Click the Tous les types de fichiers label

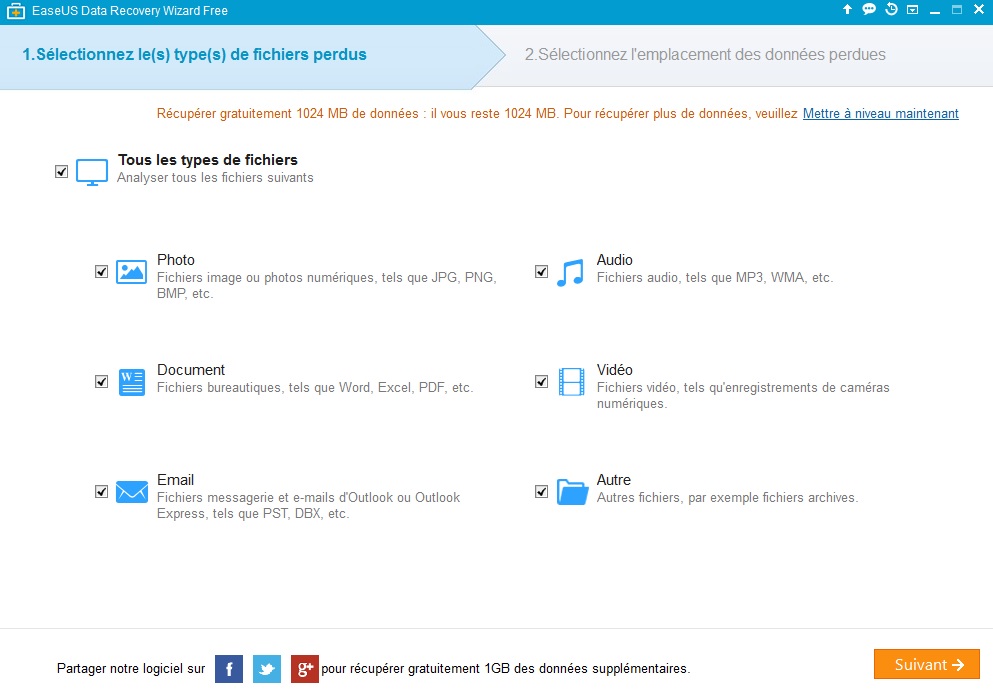tap(208, 160)
